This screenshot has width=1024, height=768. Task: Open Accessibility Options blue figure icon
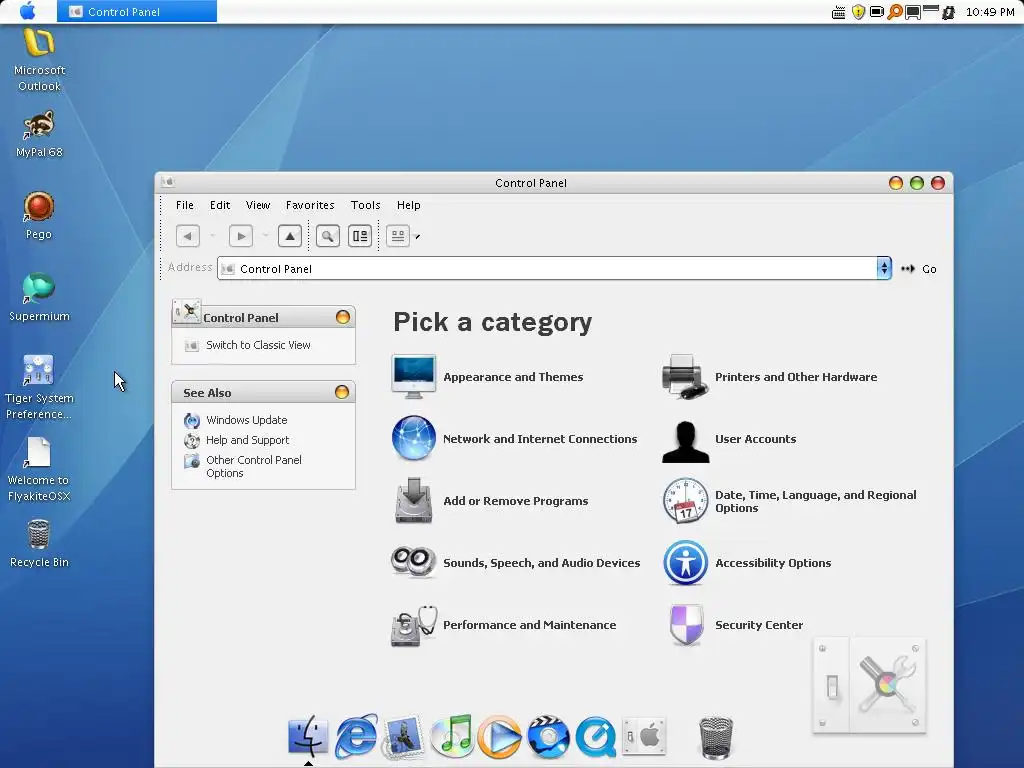tap(685, 562)
